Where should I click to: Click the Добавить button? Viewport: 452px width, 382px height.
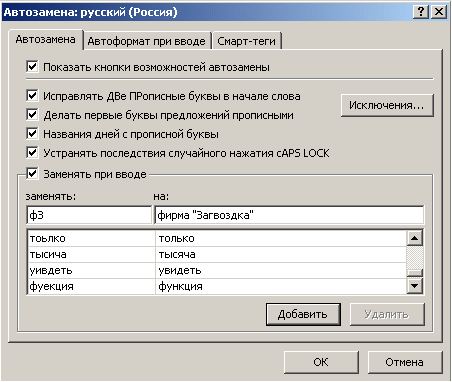click(x=303, y=314)
